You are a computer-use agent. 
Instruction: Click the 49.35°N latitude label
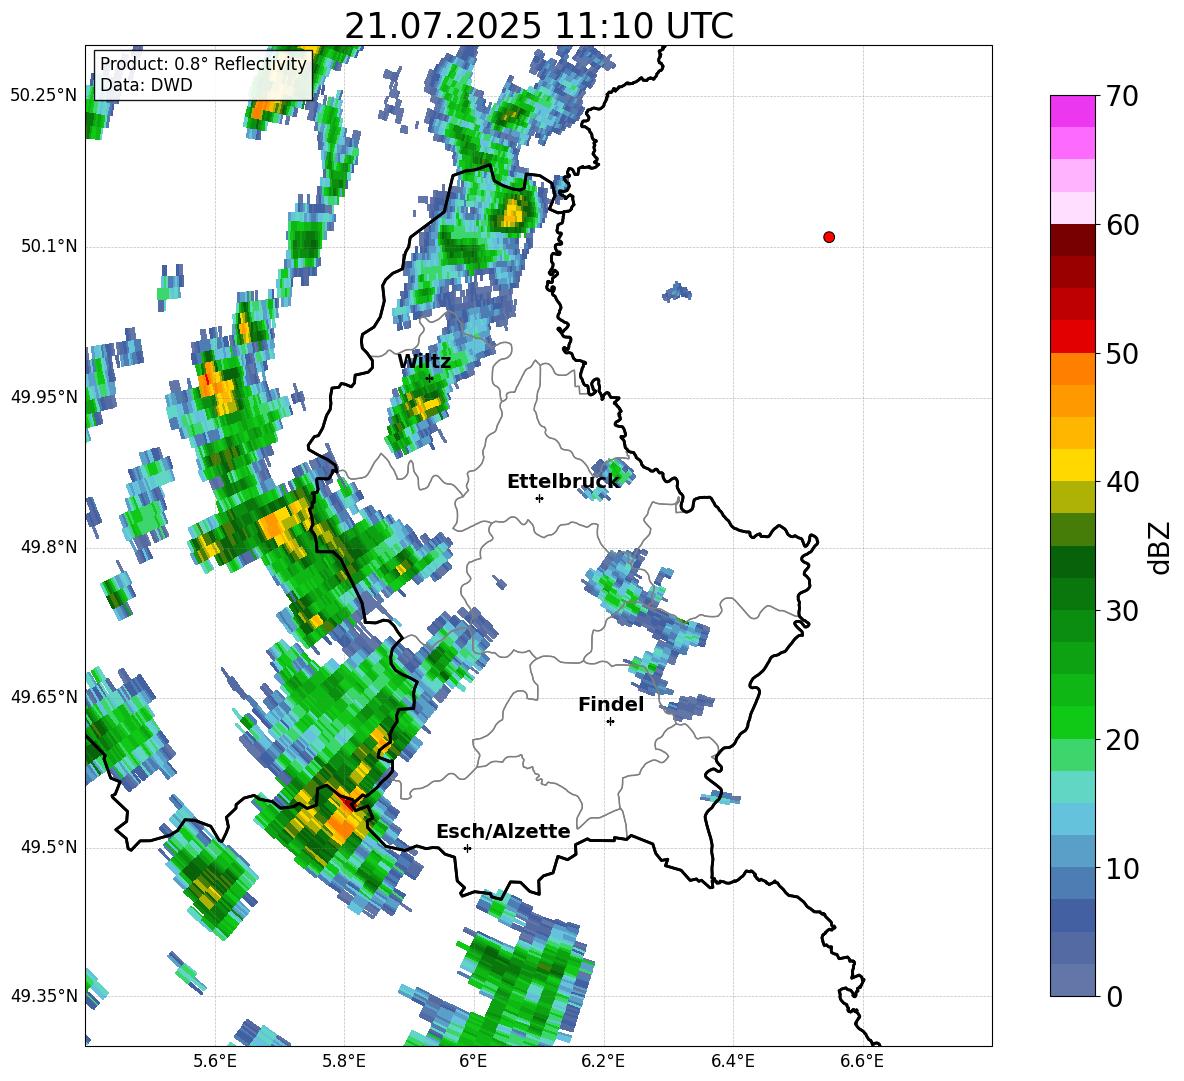click(44, 996)
